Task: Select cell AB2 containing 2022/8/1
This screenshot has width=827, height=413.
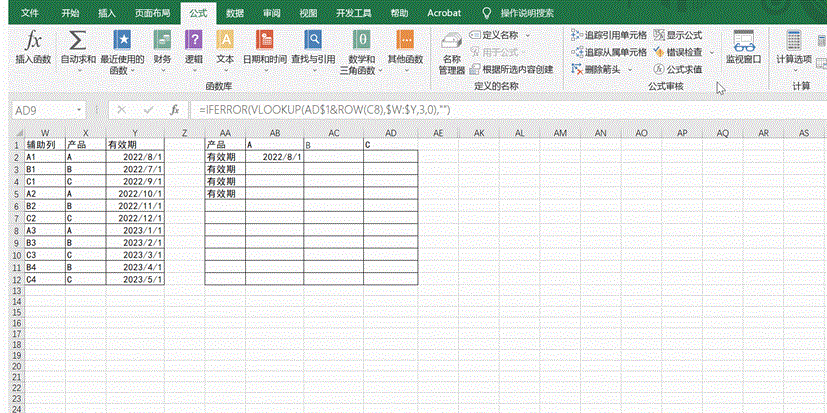Action: 276,157
